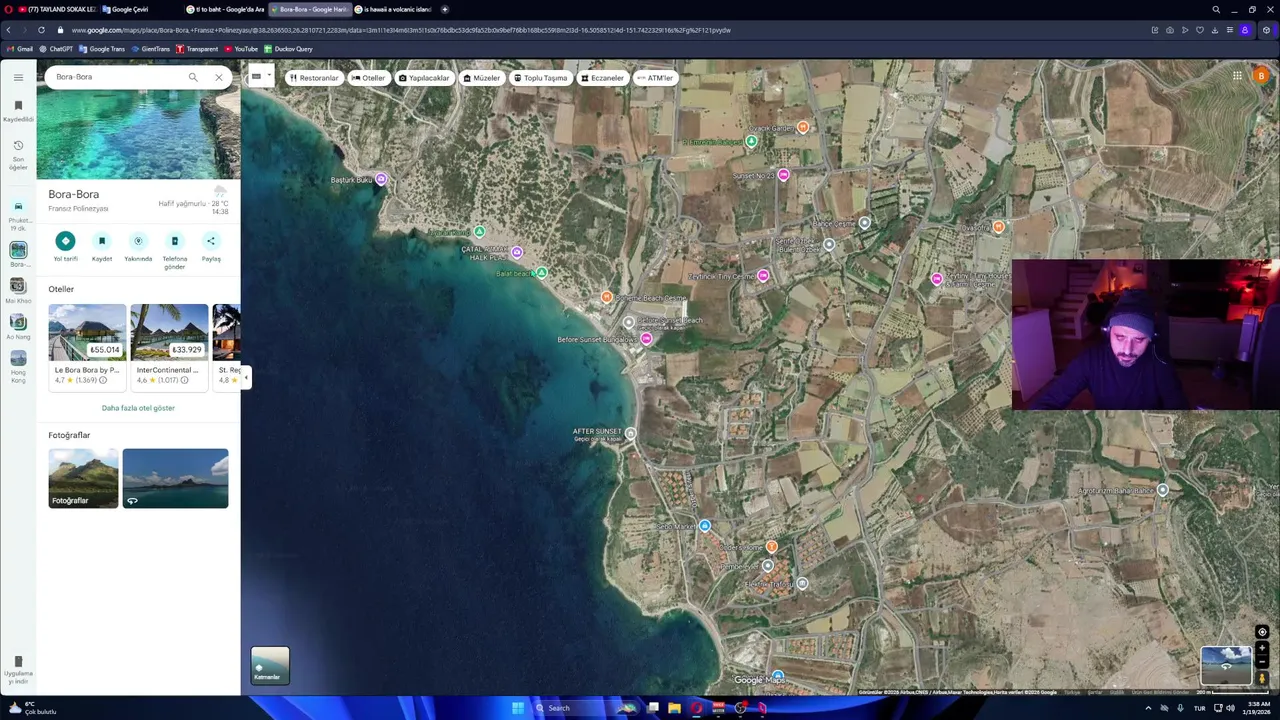Click Yakınında nearby button

pyautogui.click(x=138, y=247)
